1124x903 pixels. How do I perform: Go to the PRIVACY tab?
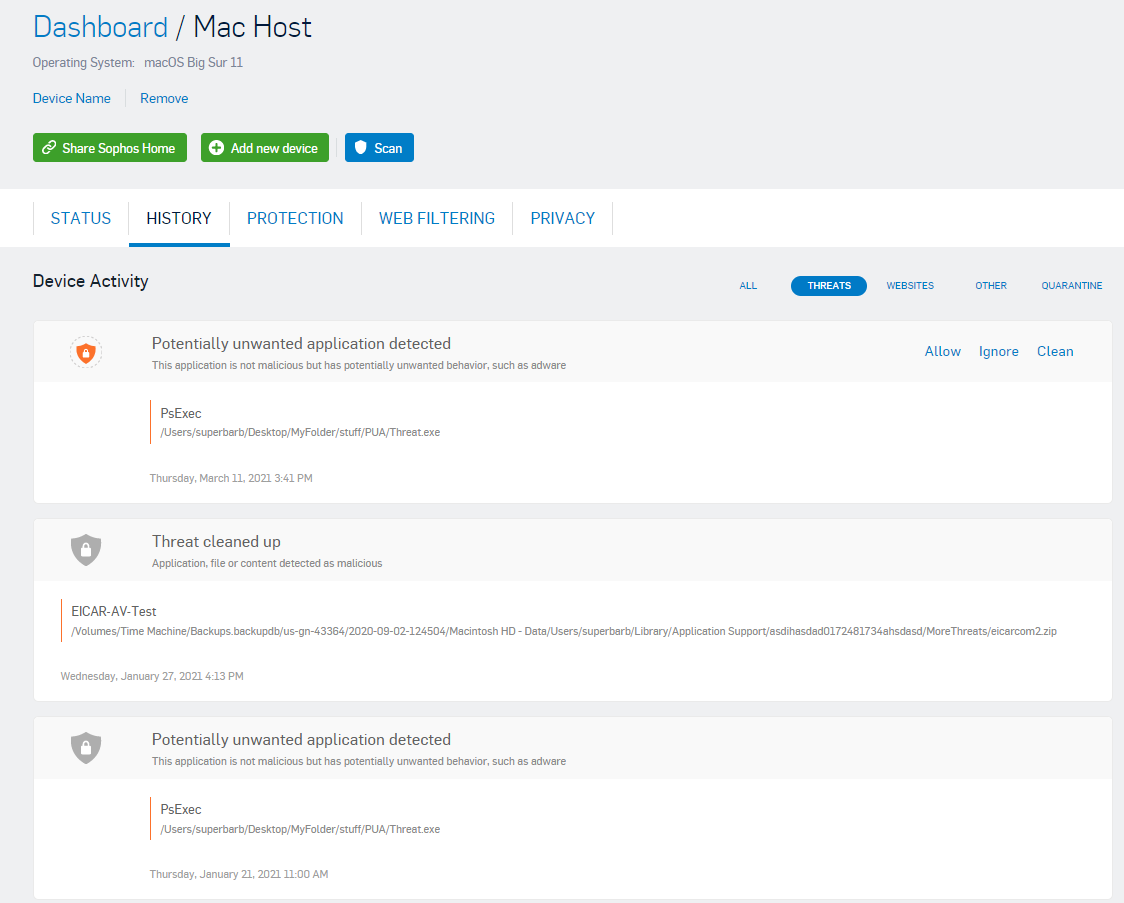[562, 218]
